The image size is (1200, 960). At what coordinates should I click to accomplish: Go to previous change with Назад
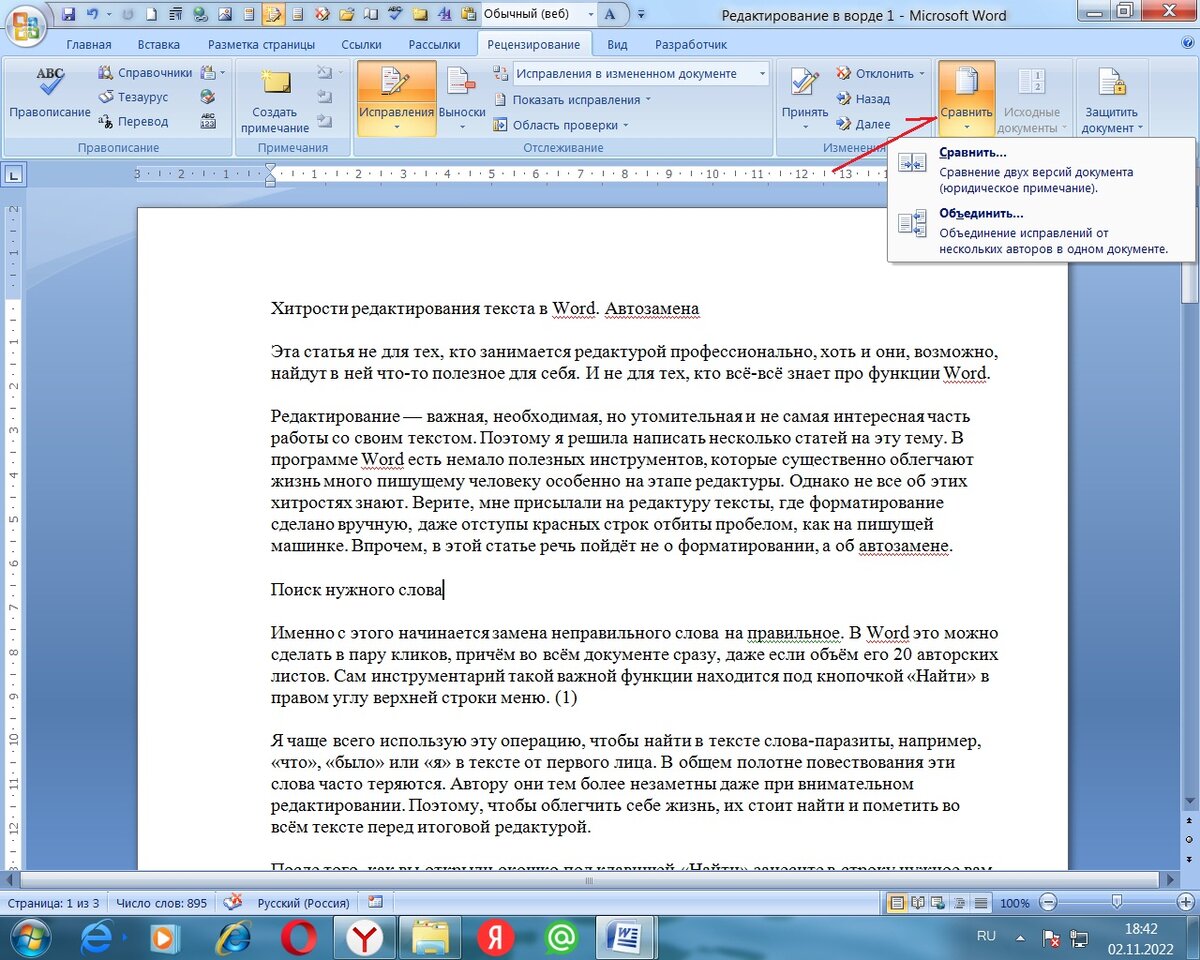[863, 99]
